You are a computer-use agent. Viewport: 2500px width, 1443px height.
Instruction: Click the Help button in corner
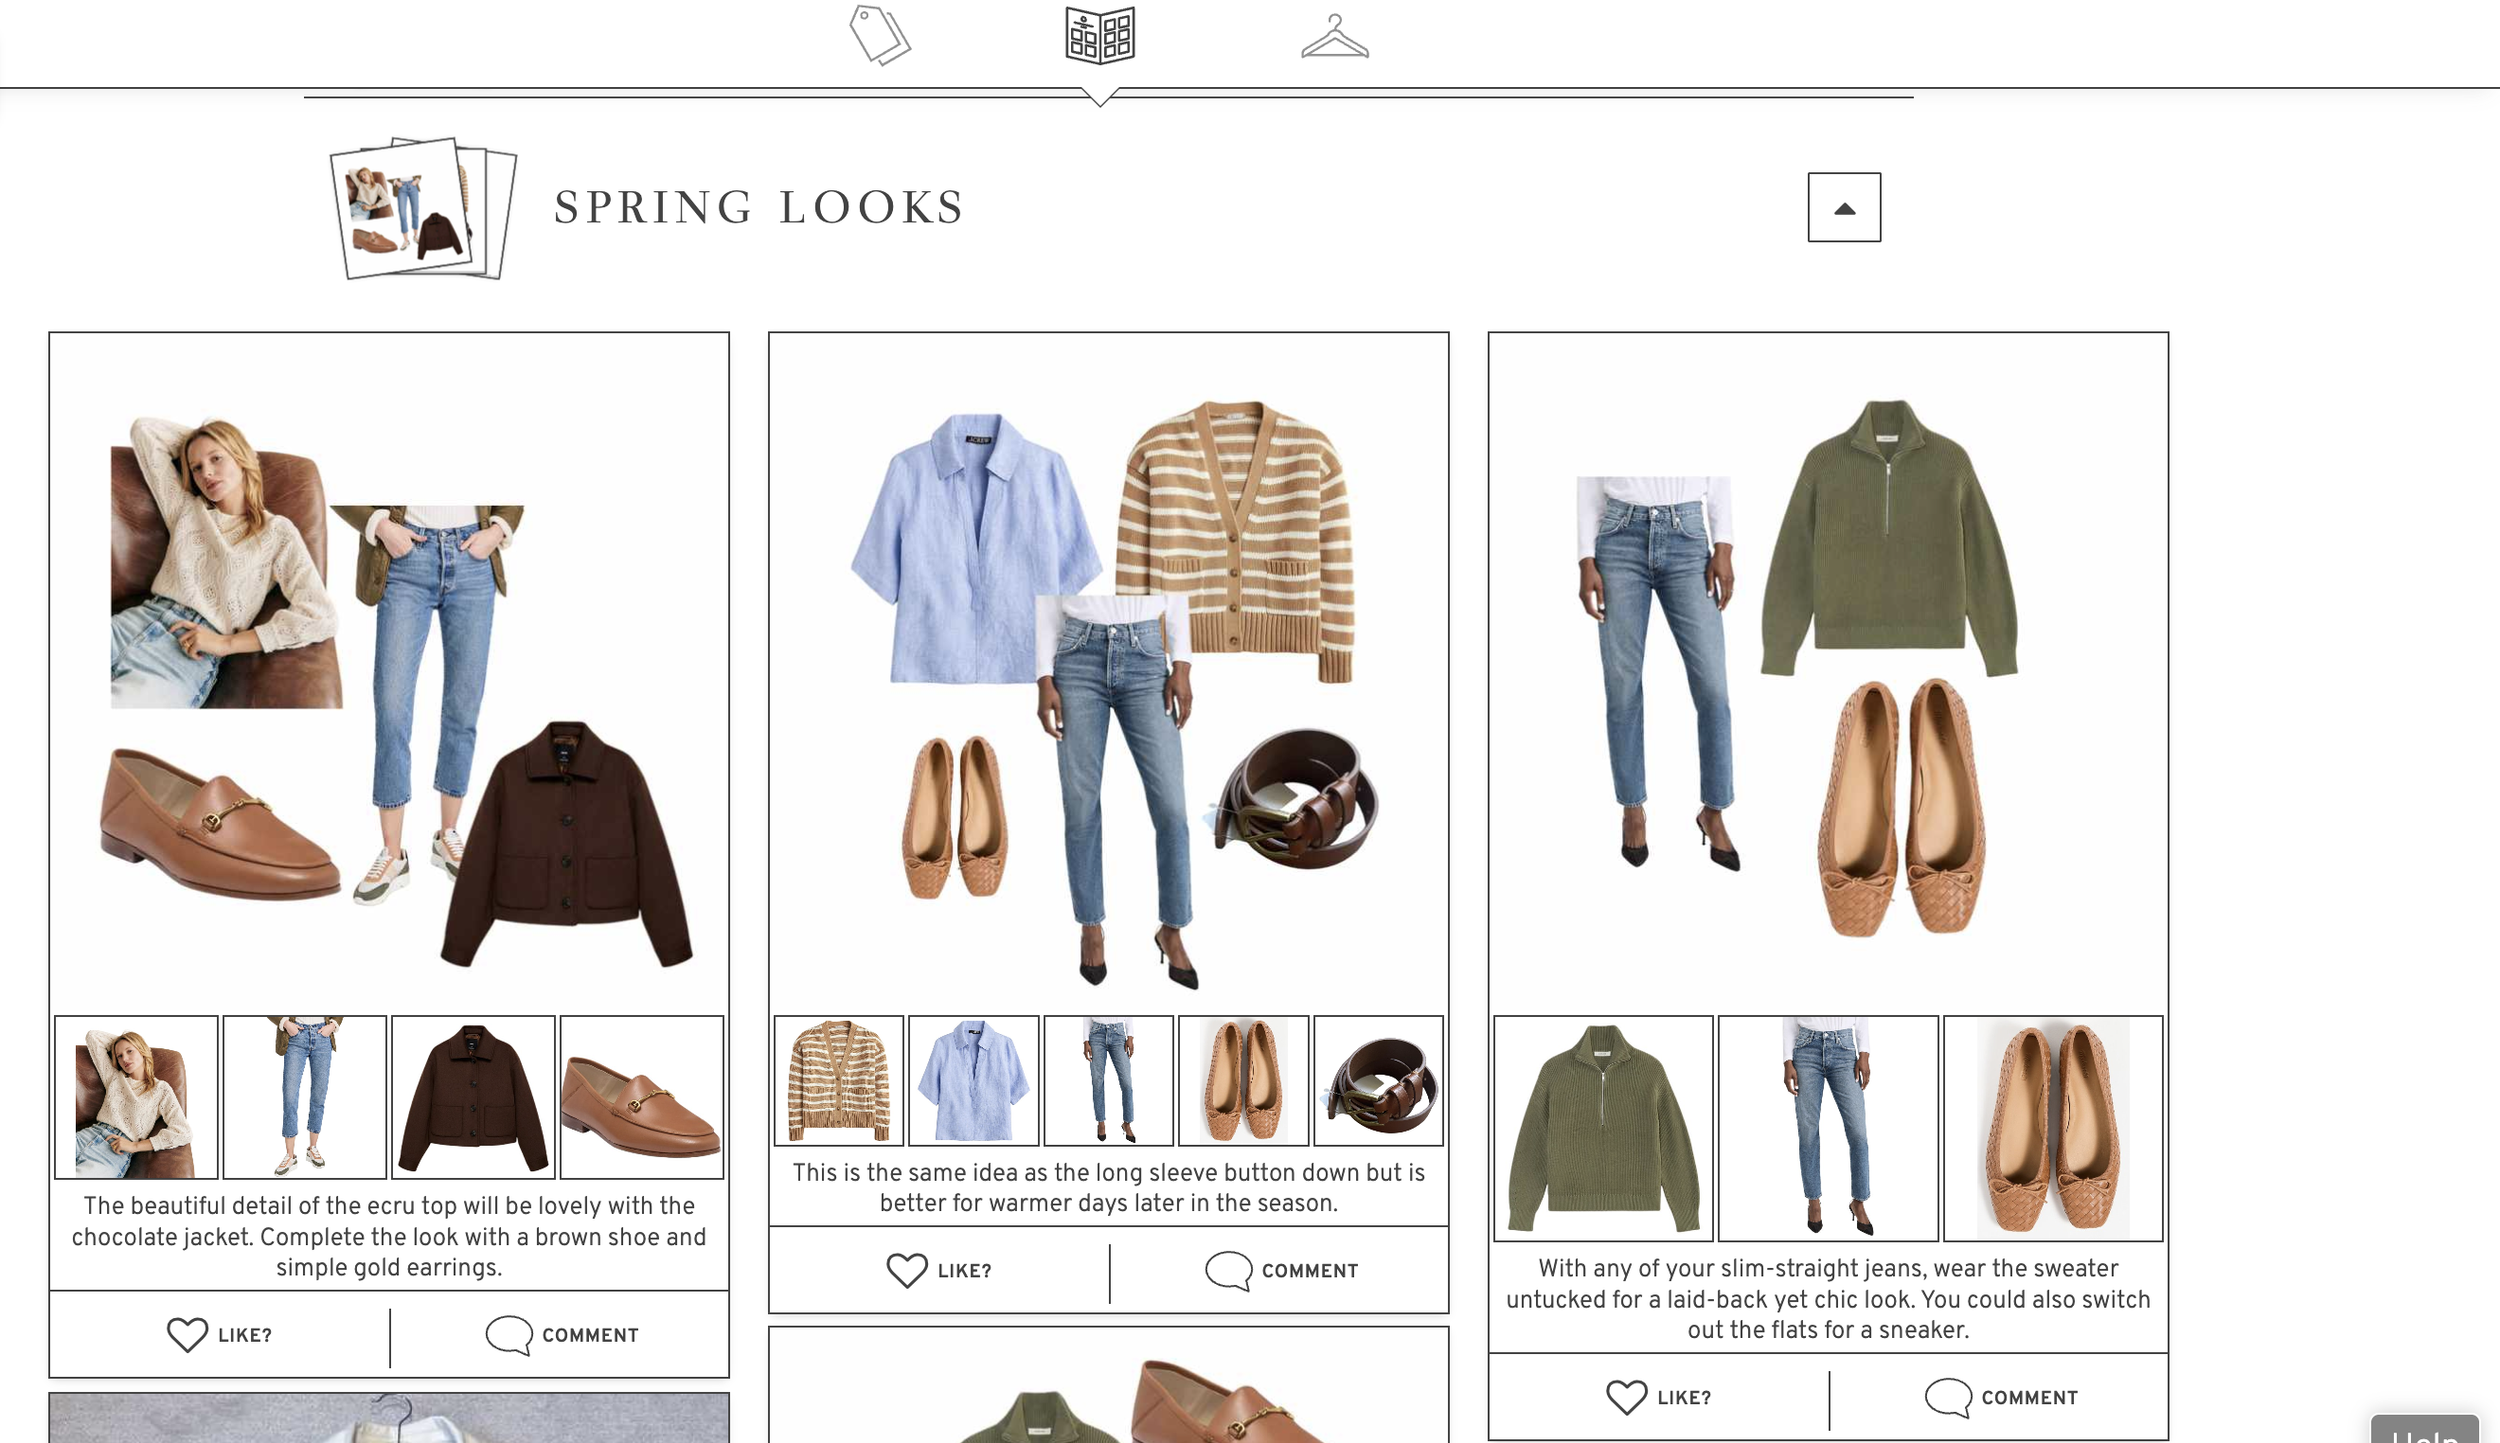click(2423, 1431)
